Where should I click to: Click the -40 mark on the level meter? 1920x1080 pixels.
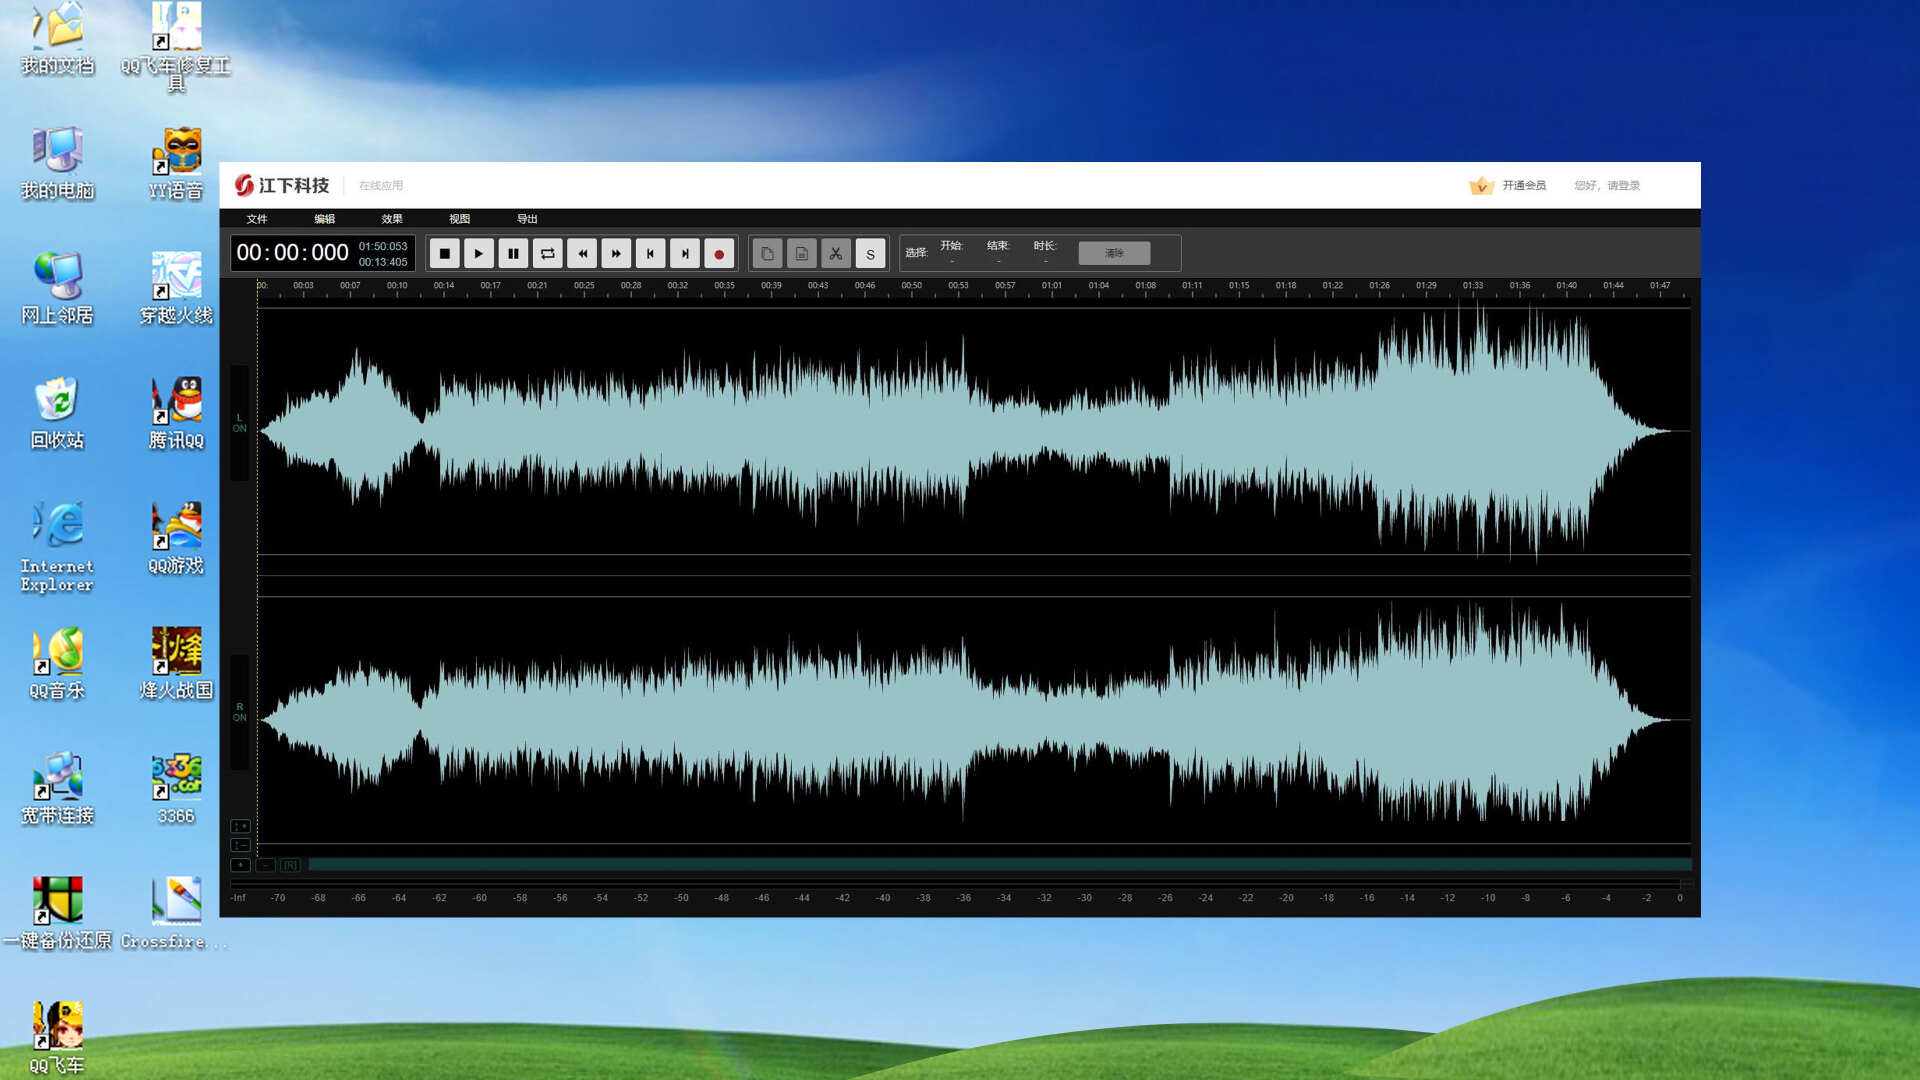[x=883, y=898]
